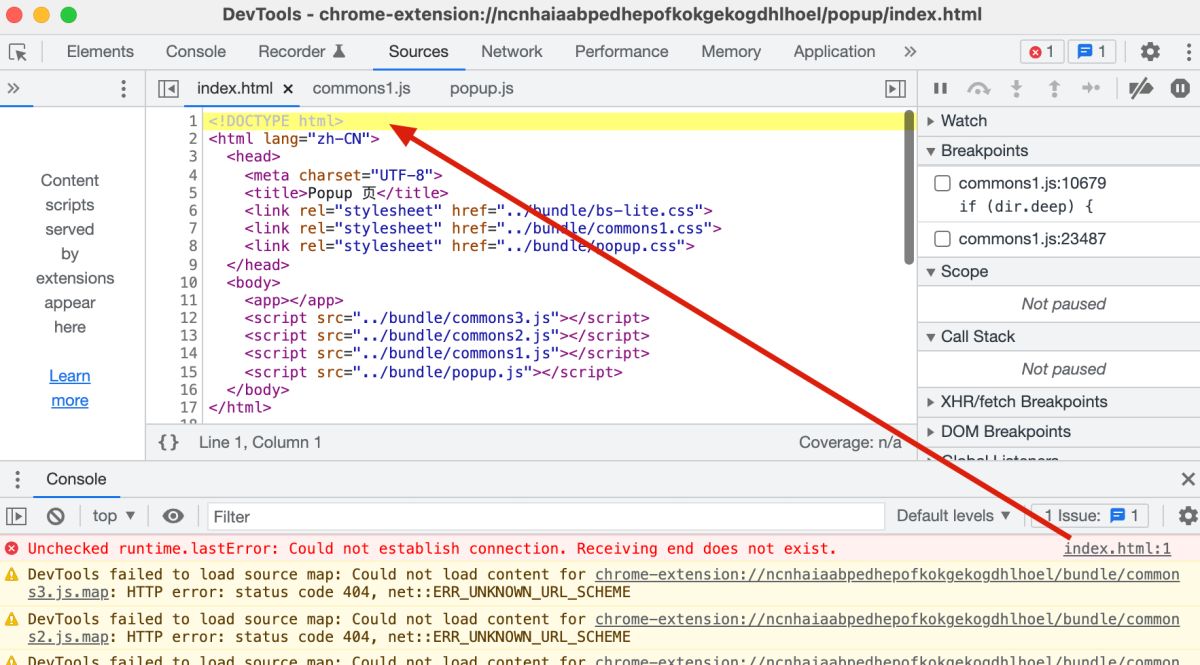Open the Performance tab
The width and height of the screenshot is (1200, 665).
pos(621,52)
